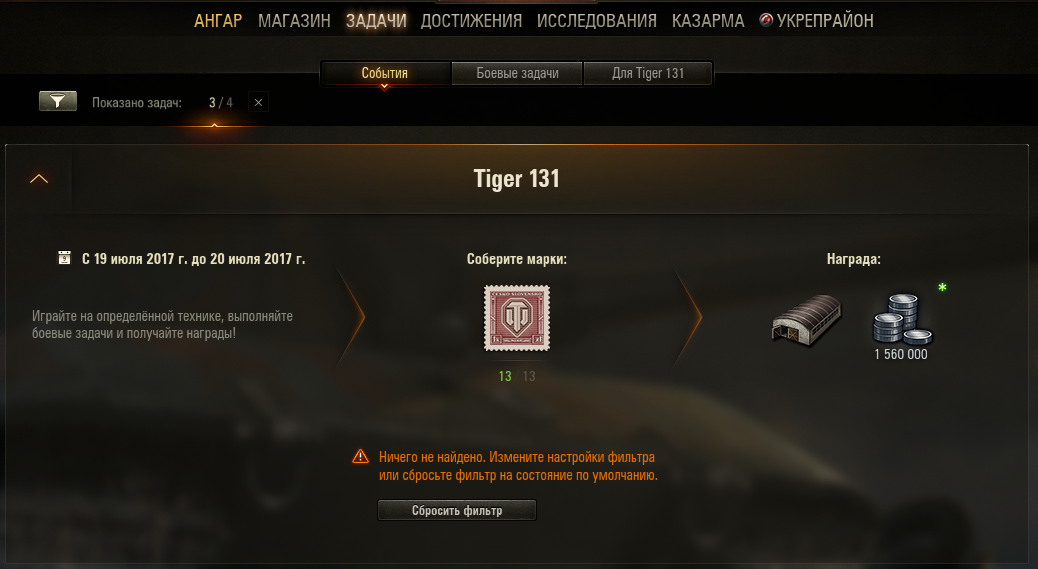The width and height of the screenshot is (1038, 569).
Task: Open the Для Tiger 131 tab
Action: coord(647,73)
